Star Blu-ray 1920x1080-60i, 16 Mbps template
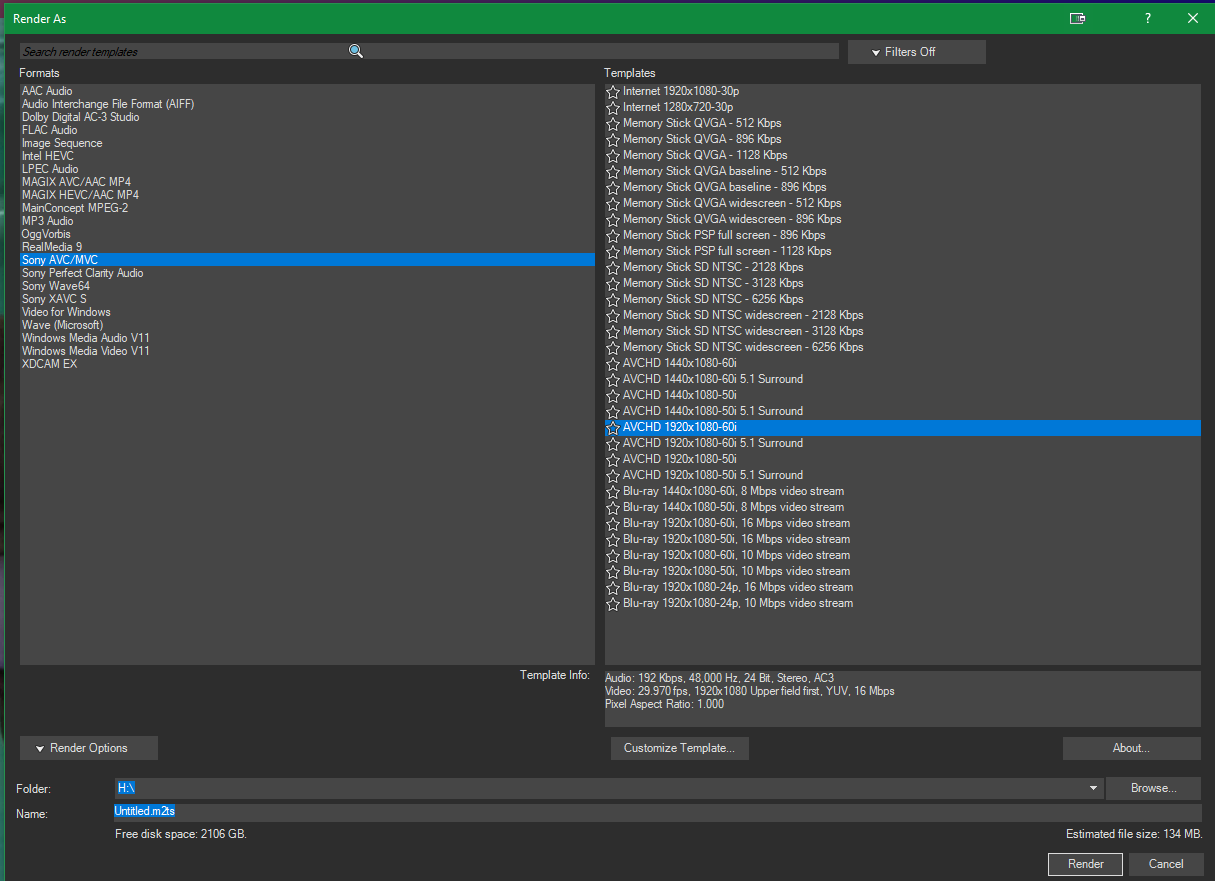Image resolution: width=1215 pixels, height=881 pixels. pyautogui.click(x=613, y=523)
